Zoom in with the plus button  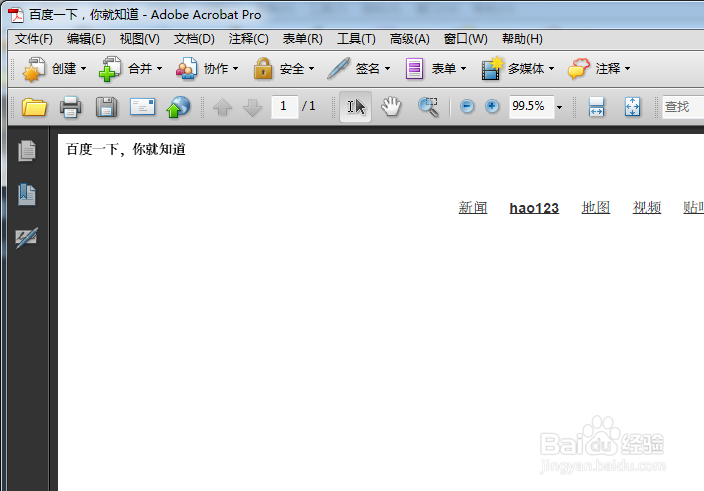pyautogui.click(x=492, y=106)
